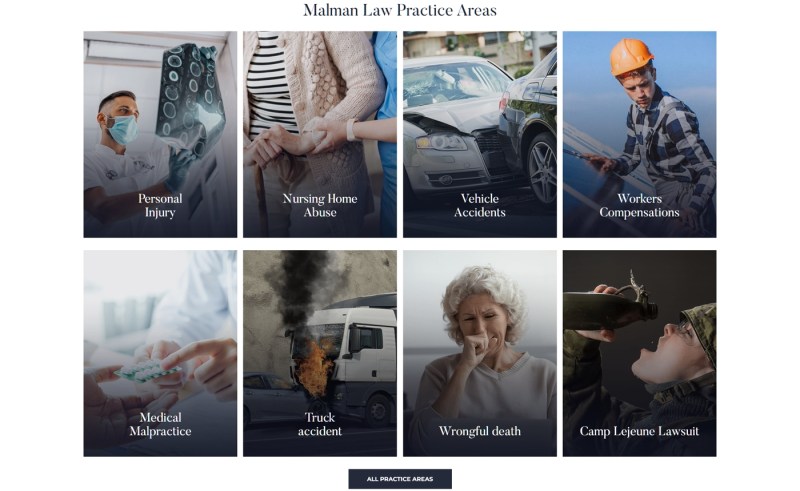The image size is (800, 491).
Task: Open the Medical Malpractice card
Action: point(160,353)
